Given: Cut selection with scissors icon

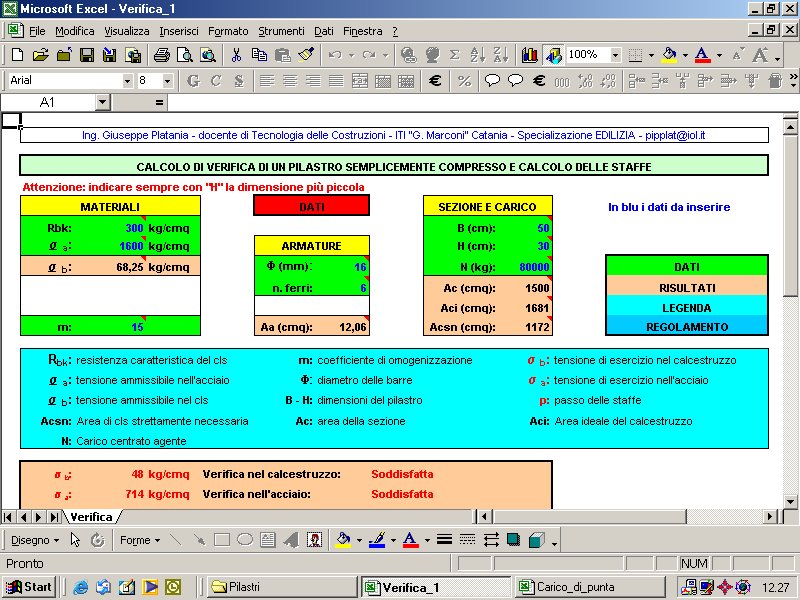Looking at the screenshot, I should [x=236, y=55].
